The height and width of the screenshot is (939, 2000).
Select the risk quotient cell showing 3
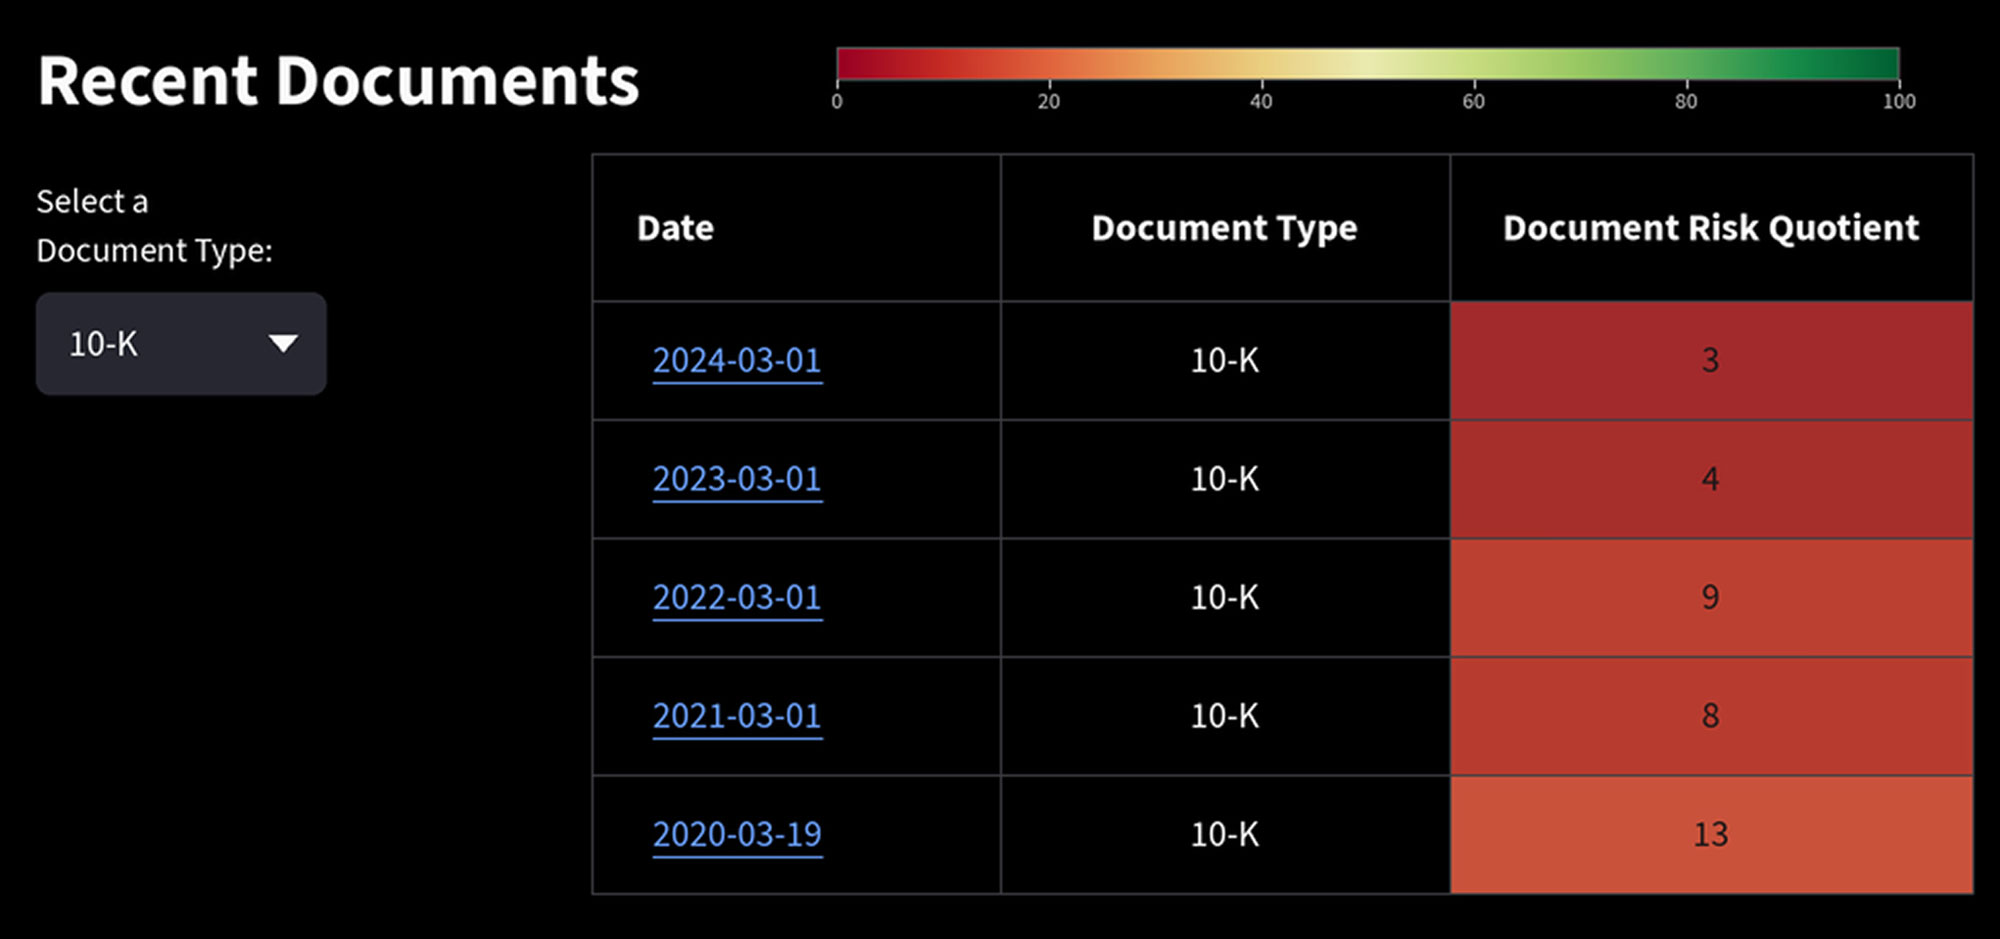coord(1711,360)
